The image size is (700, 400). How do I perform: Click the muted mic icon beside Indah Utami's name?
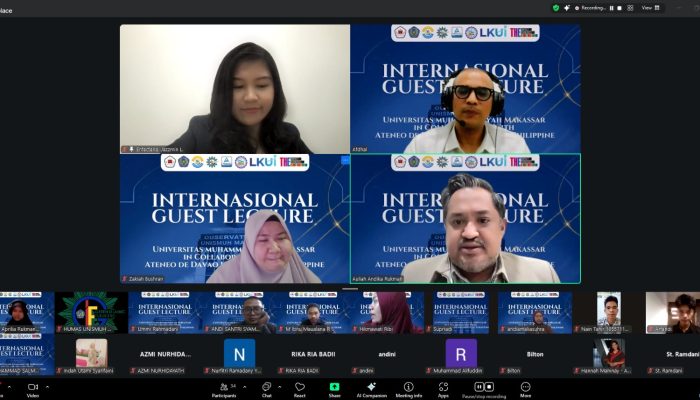coord(59,371)
